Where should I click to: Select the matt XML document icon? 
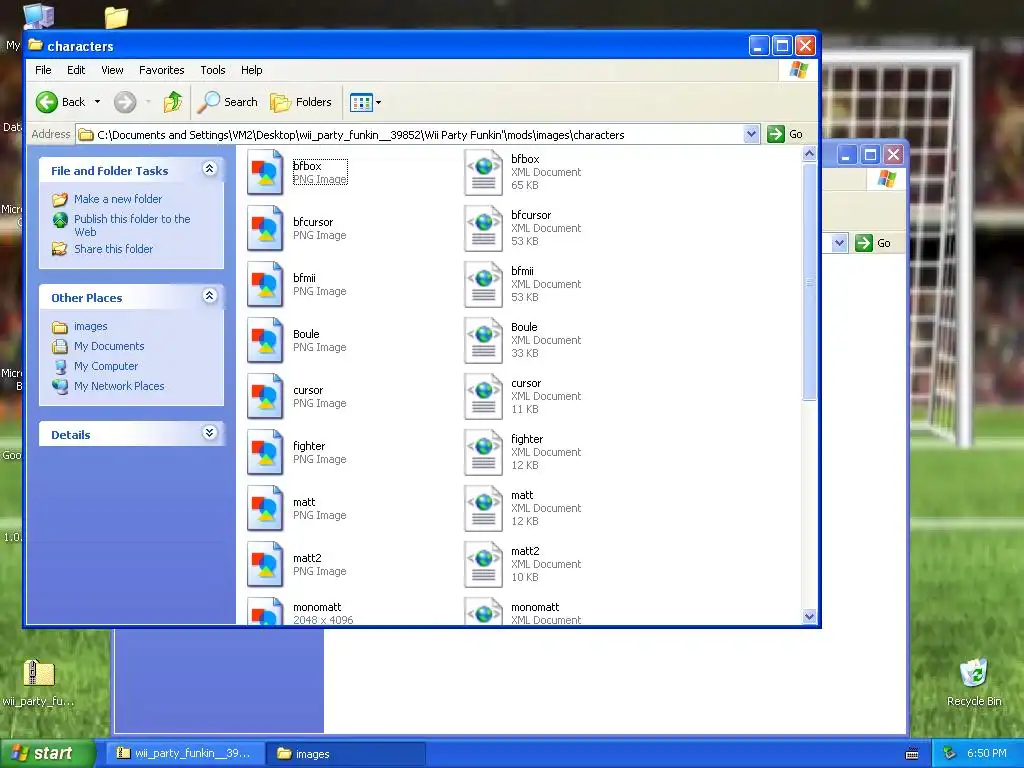tap(483, 509)
